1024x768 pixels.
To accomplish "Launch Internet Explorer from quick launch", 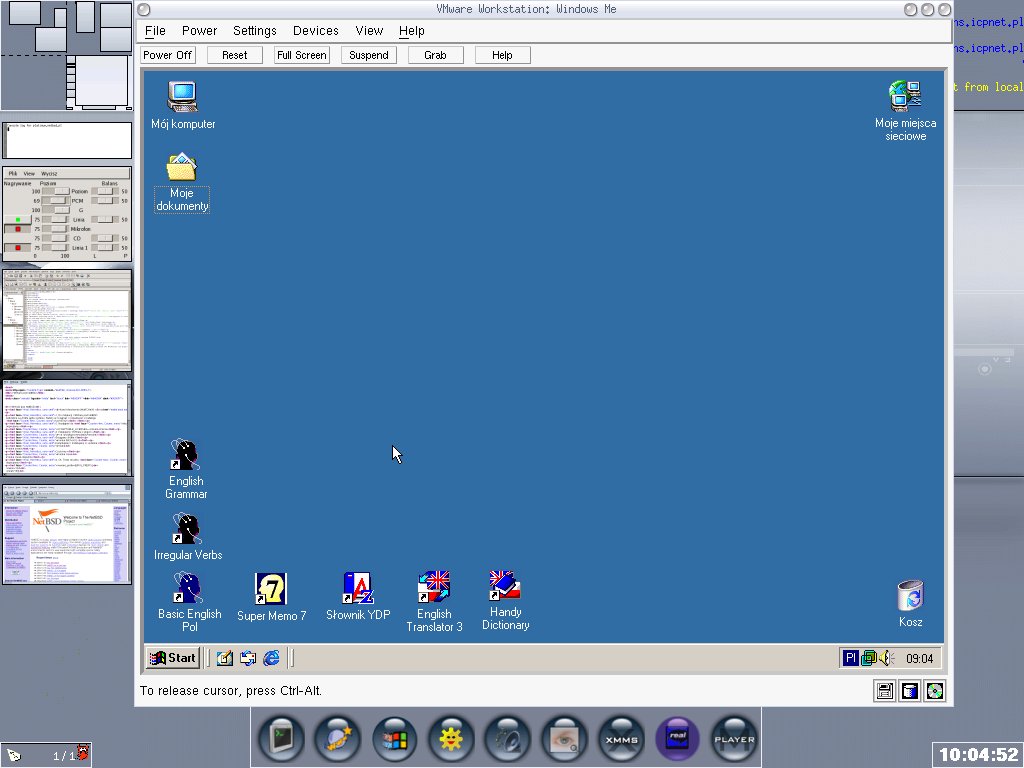I will [271, 658].
